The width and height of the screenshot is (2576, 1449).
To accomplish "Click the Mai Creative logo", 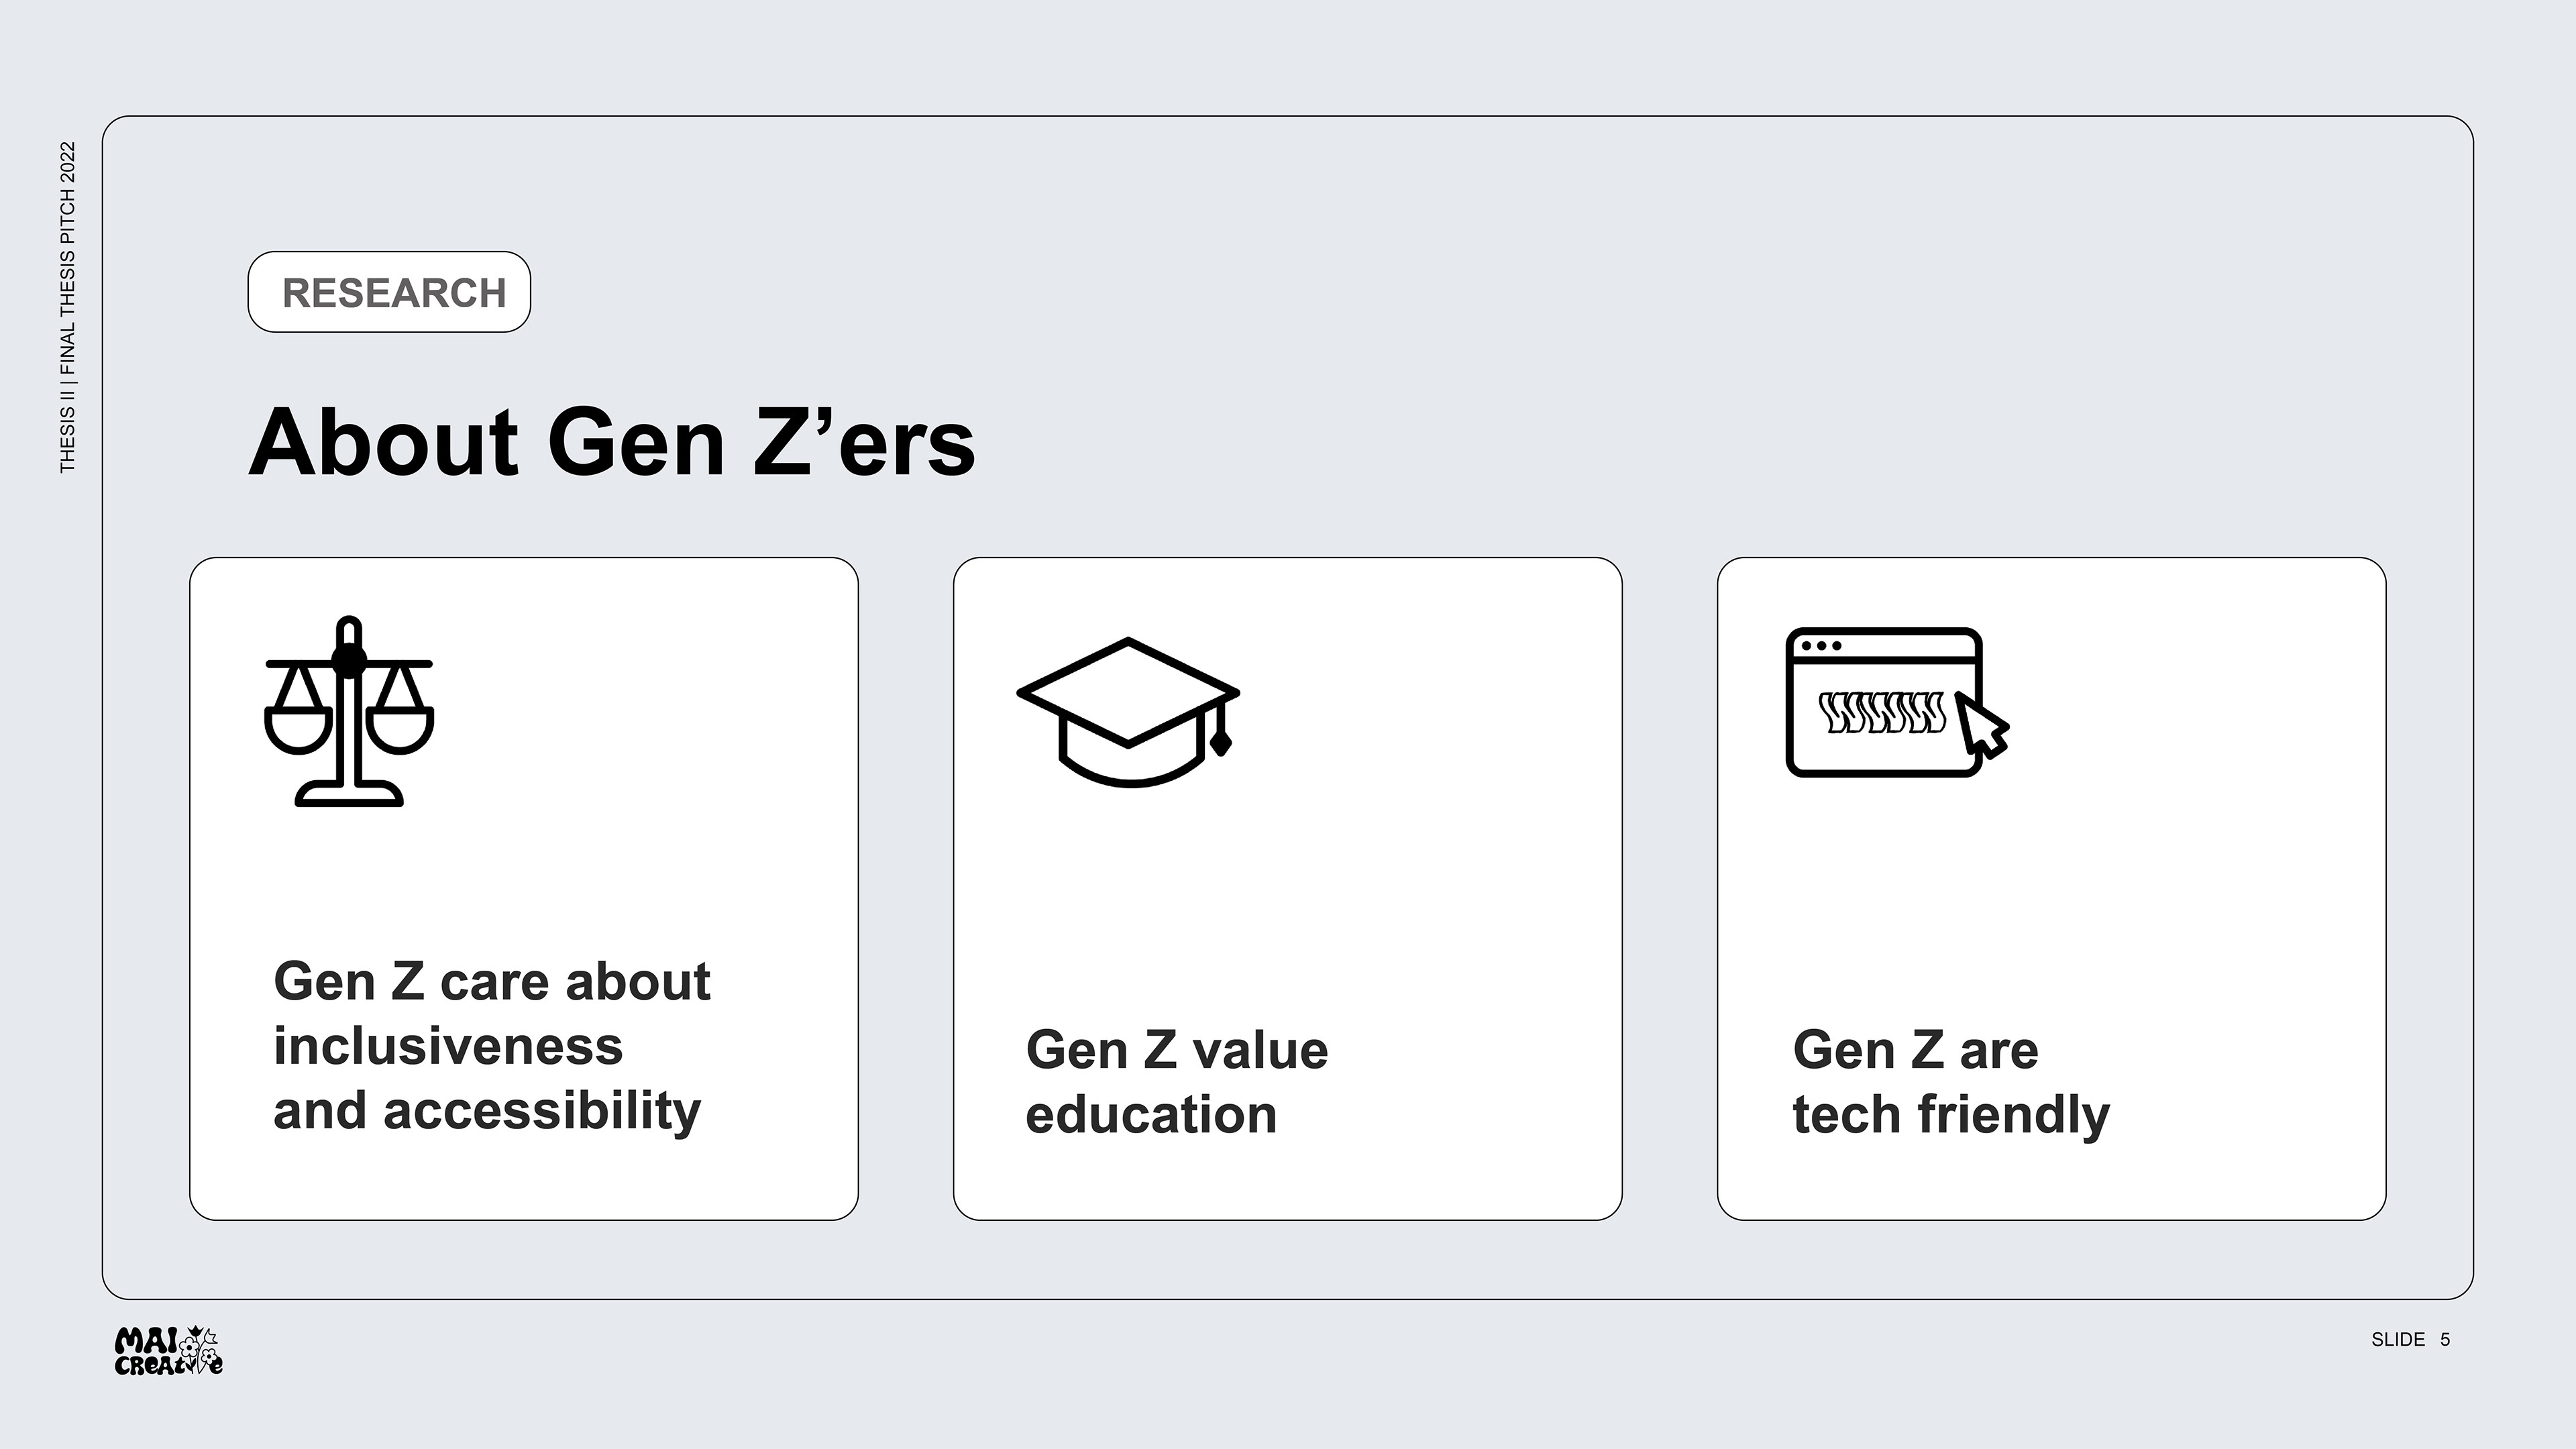I will pos(169,1351).
